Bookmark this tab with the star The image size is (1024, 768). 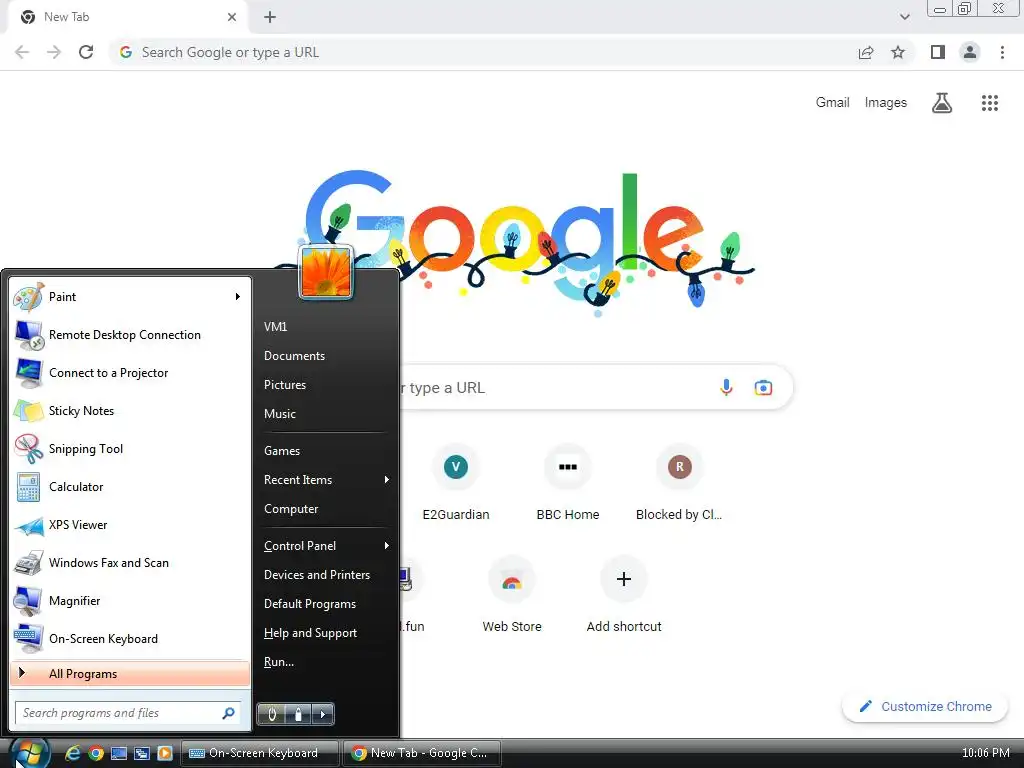898,52
